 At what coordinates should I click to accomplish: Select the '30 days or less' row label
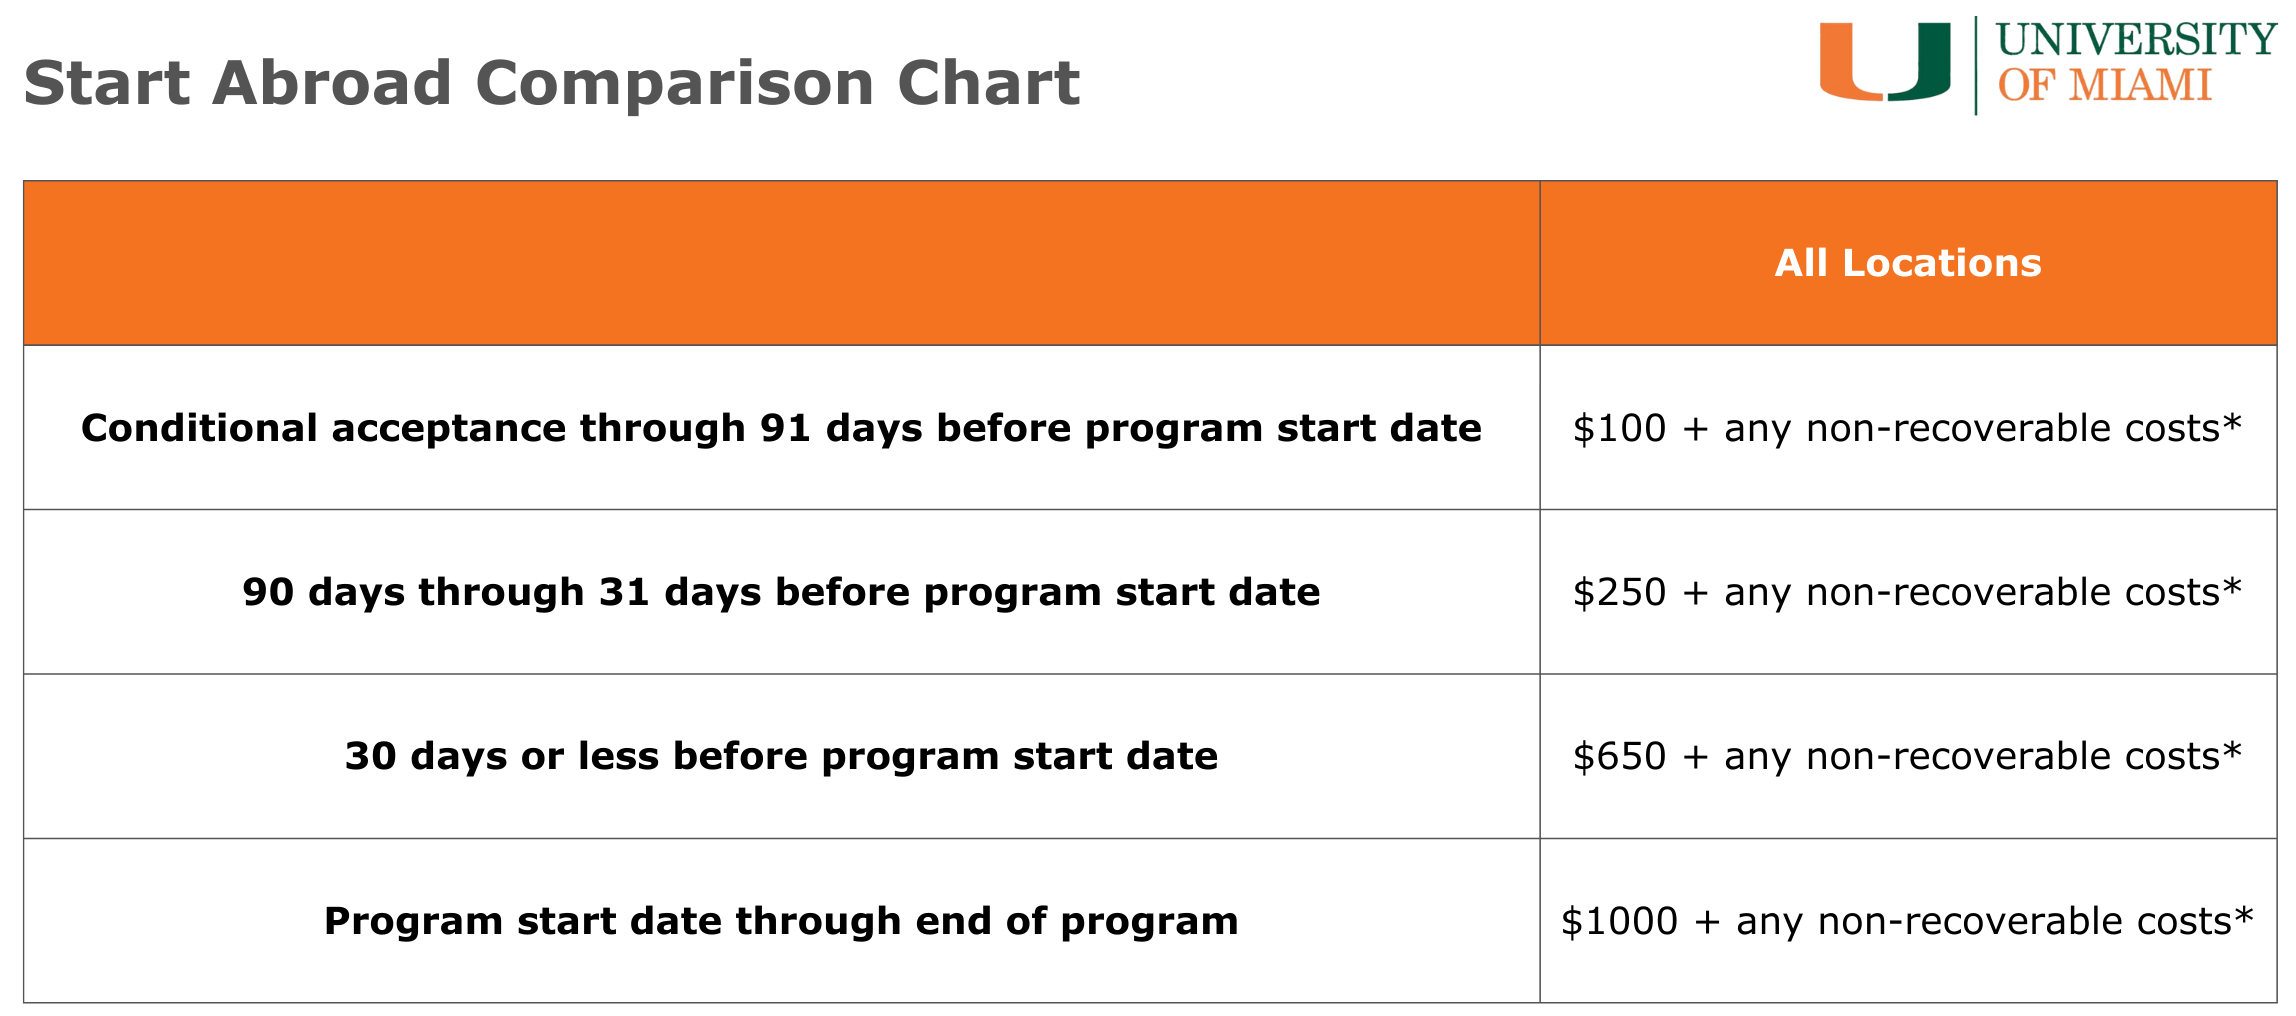pos(780,756)
